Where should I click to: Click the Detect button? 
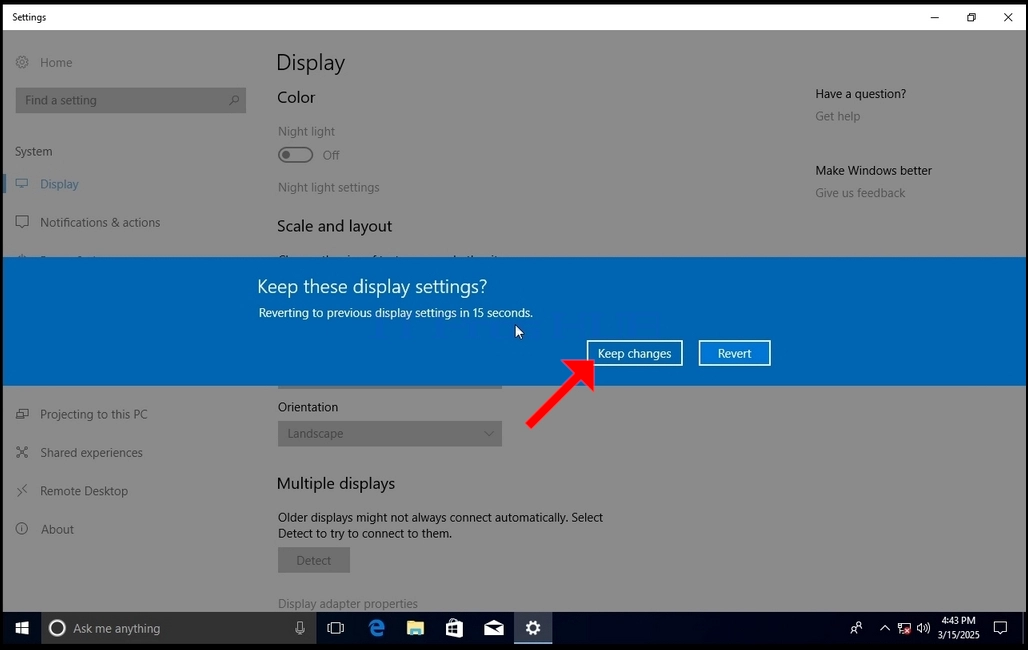click(313, 560)
